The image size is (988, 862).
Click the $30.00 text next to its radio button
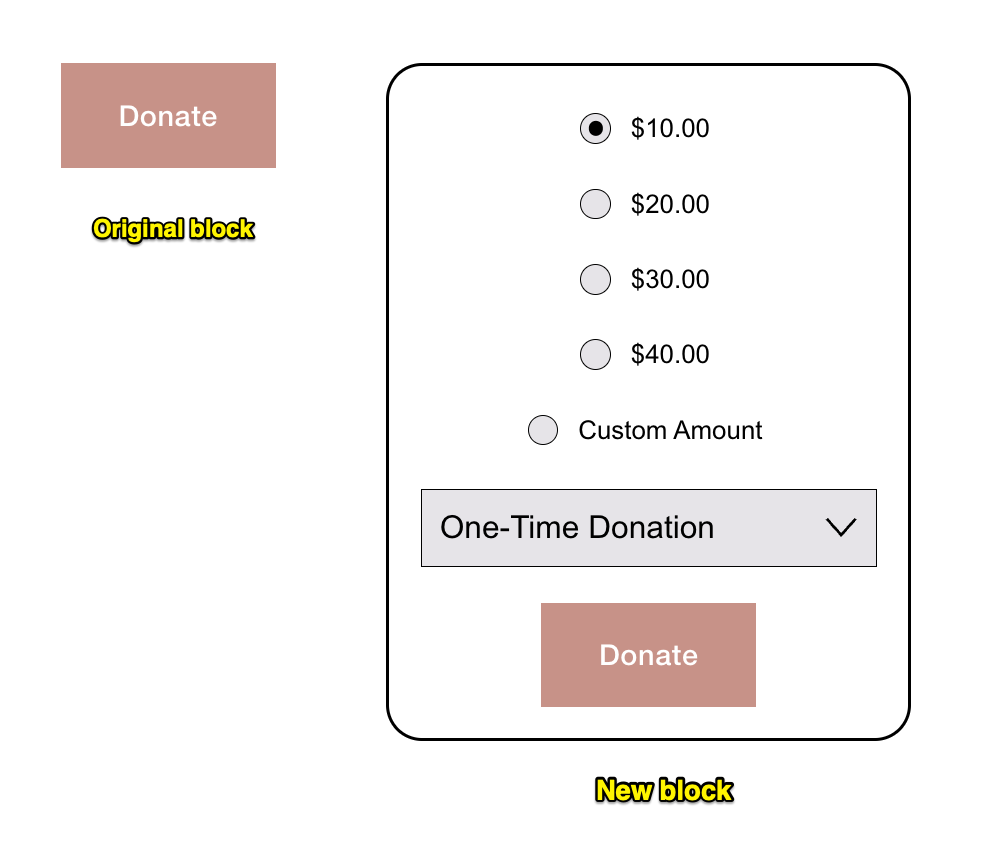click(x=669, y=279)
